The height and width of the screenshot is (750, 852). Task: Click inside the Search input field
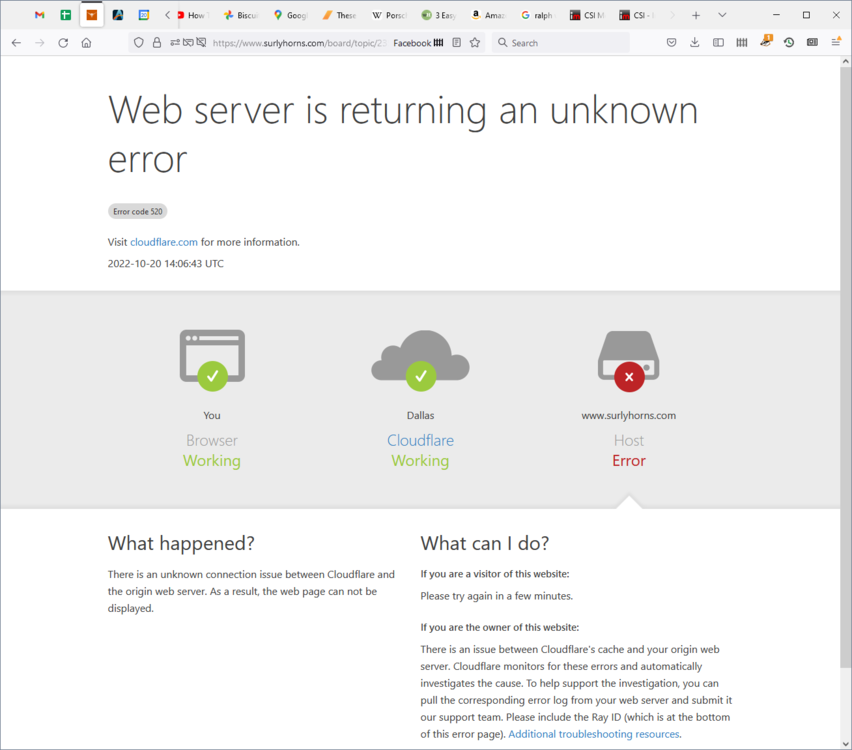point(565,43)
